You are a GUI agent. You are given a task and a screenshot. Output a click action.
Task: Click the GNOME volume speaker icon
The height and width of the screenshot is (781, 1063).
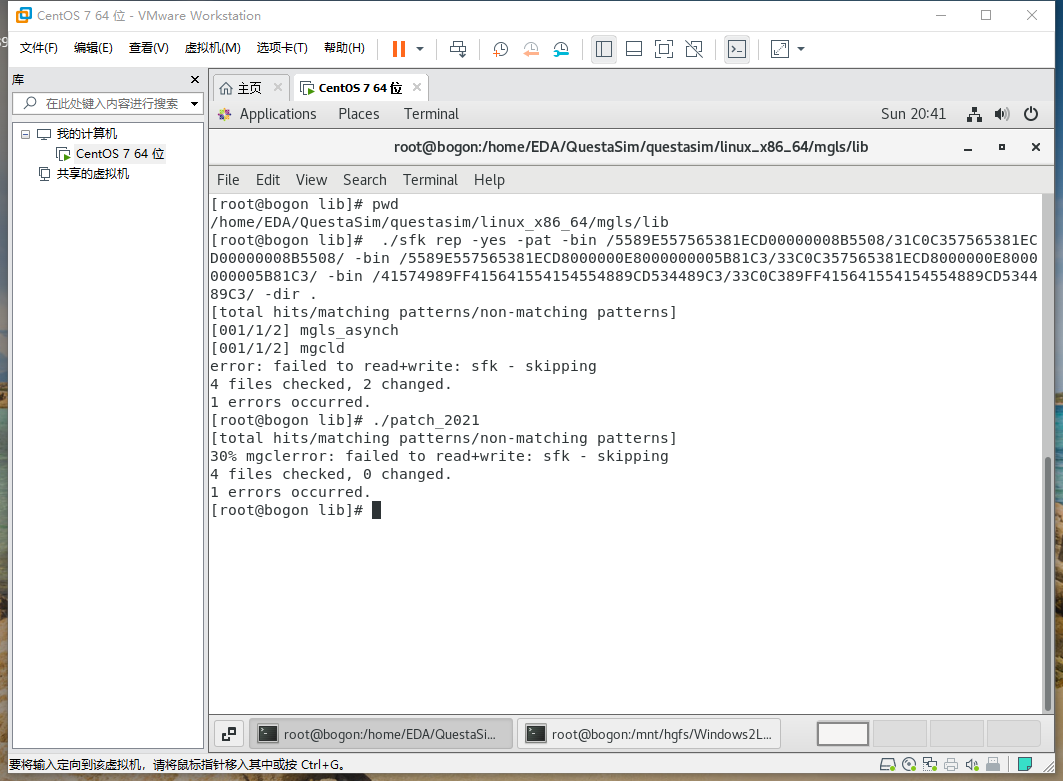(x=1002, y=114)
